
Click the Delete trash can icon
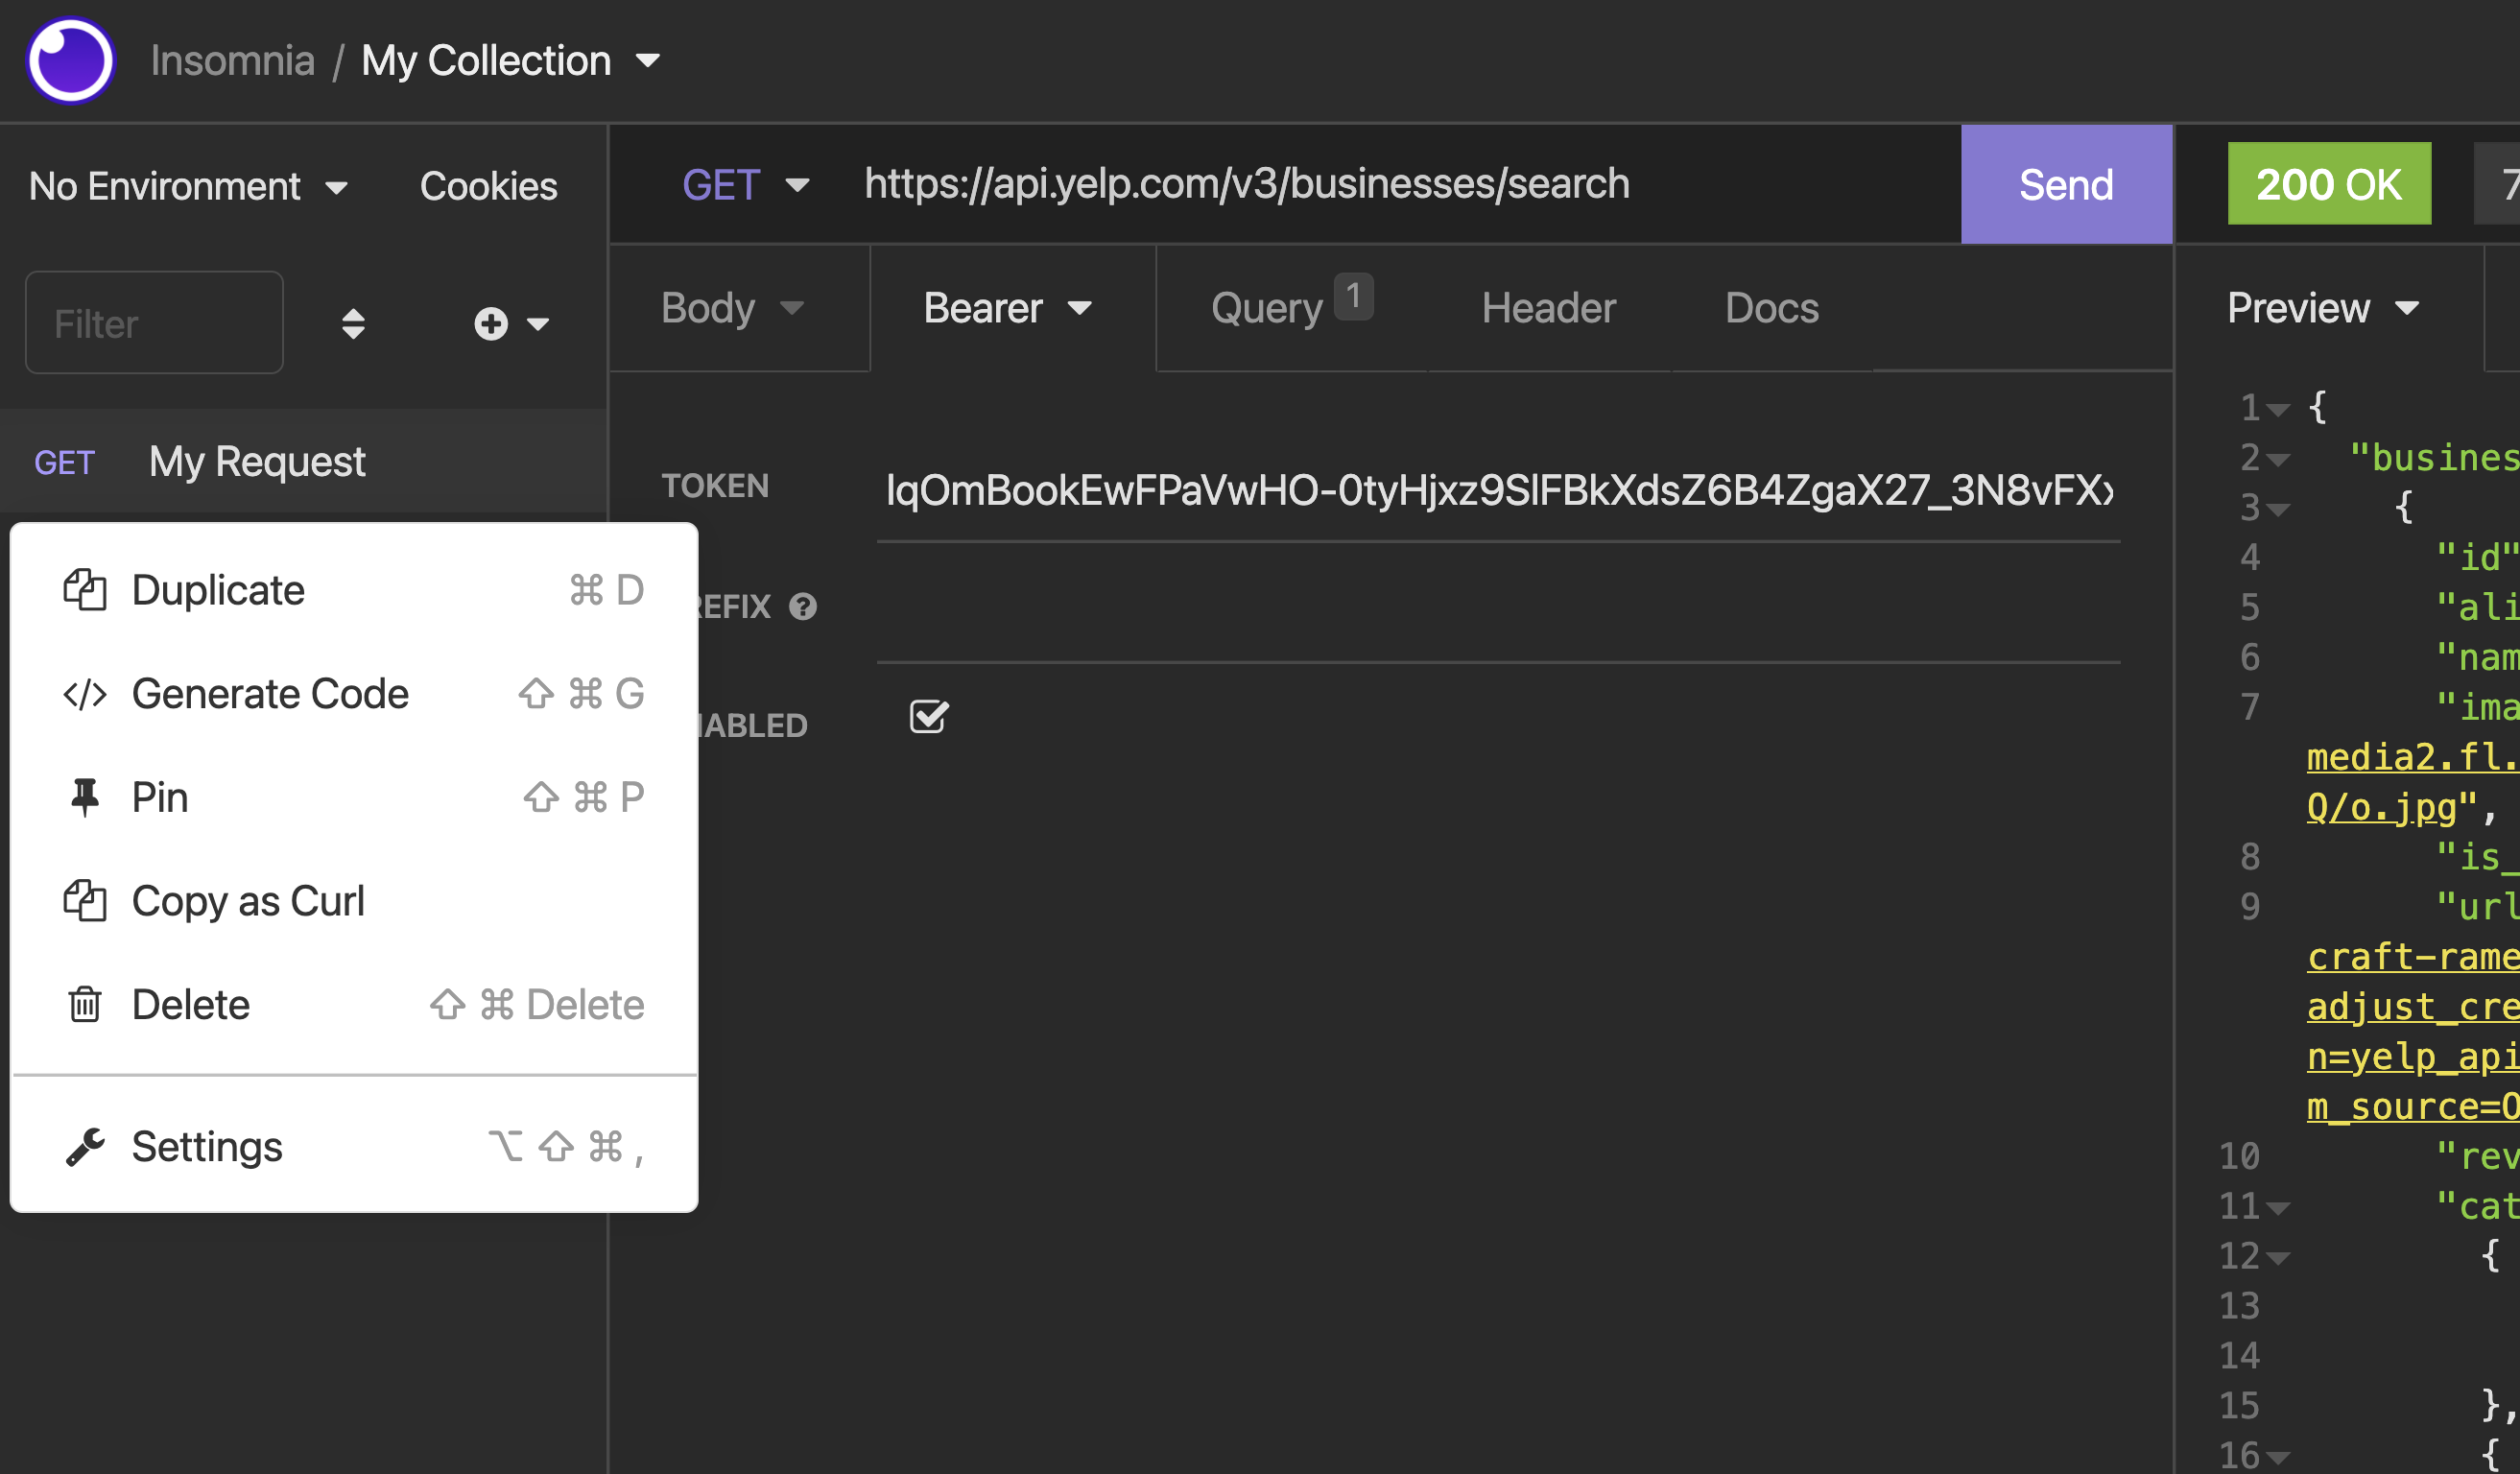(85, 1005)
